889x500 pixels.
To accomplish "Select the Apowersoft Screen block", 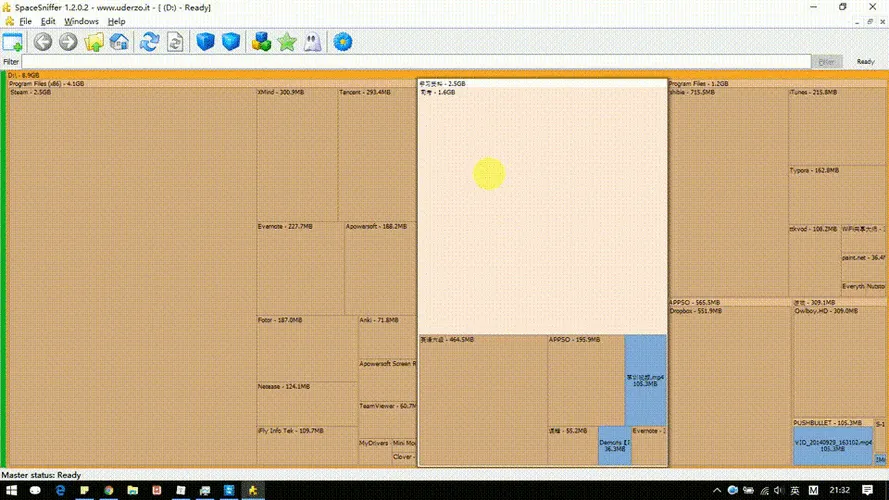I will point(387,380).
